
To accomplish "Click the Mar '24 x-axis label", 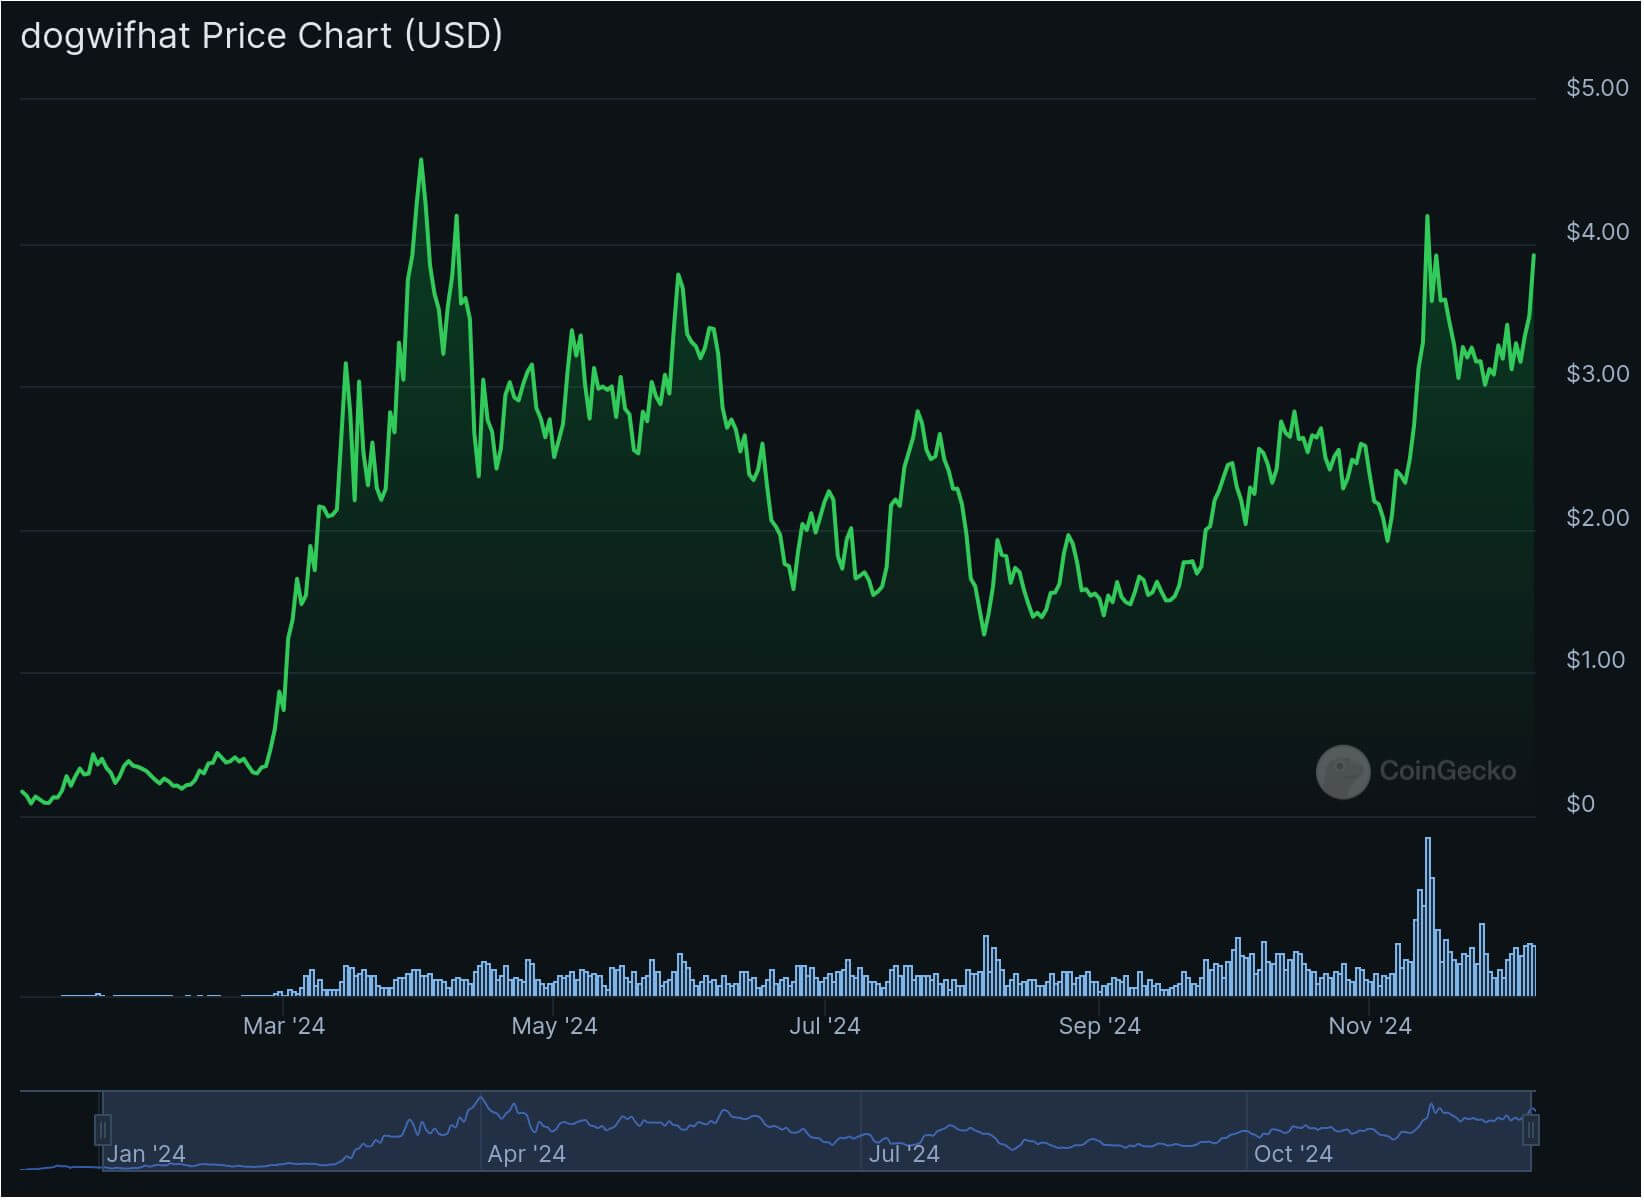I will click(284, 1026).
